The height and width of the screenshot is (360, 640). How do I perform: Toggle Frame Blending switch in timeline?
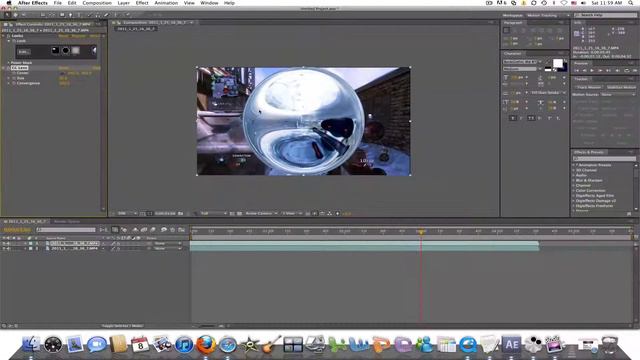click(144, 230)
